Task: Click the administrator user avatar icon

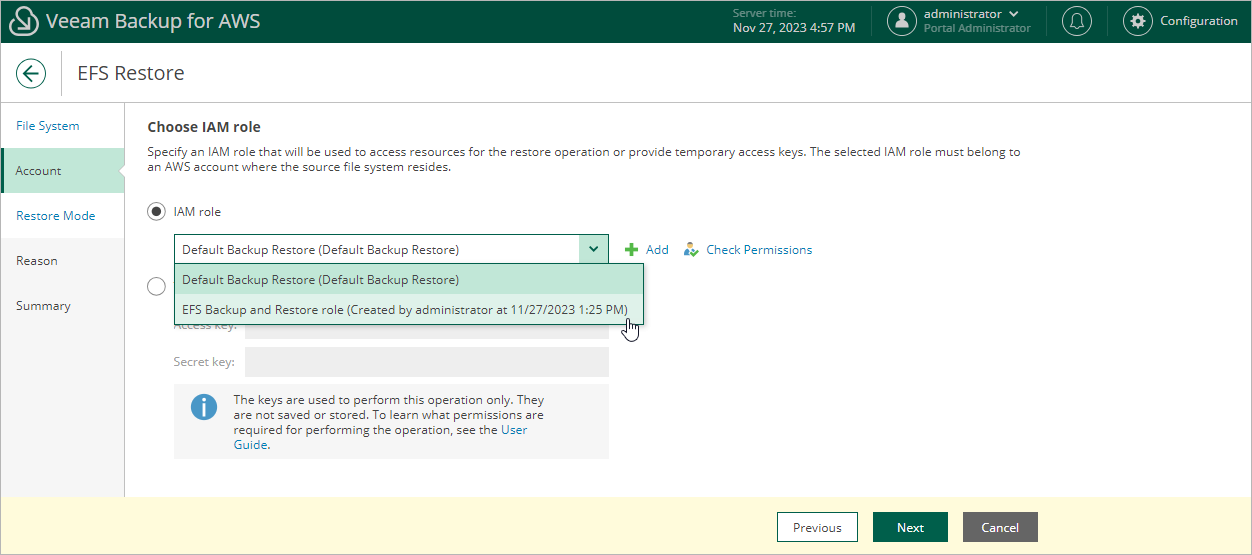Action: (x=902, y=21)
